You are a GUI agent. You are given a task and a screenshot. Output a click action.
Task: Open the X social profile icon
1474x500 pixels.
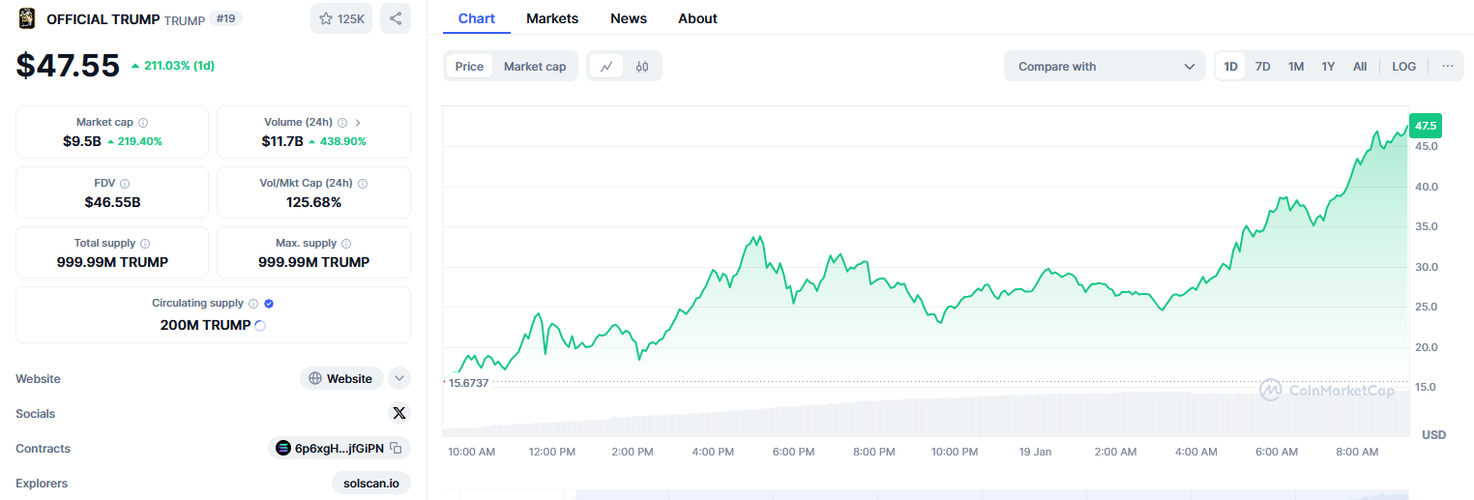pos(399,413)
